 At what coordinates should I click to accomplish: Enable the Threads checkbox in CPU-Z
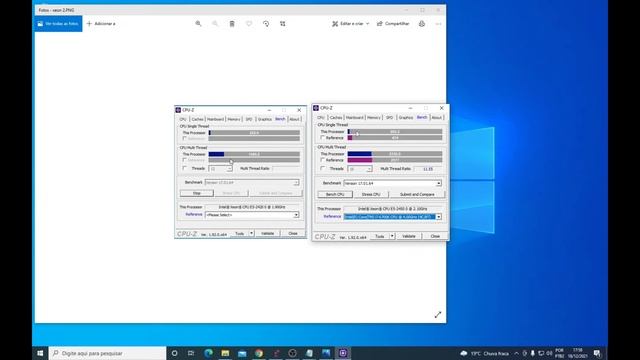point(322,169)
